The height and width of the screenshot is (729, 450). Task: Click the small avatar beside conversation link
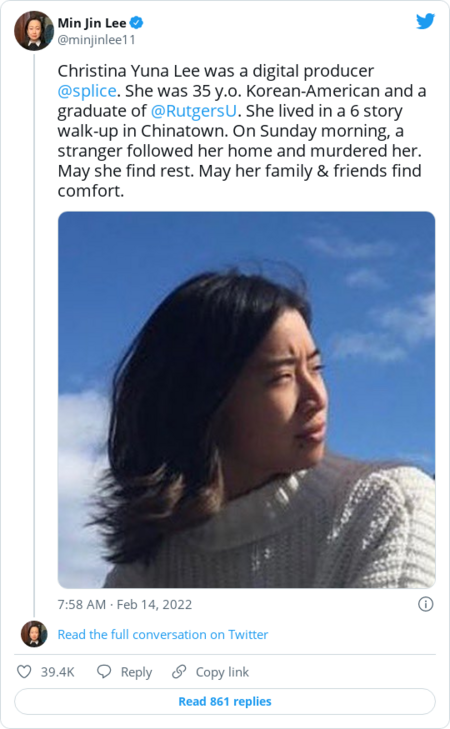pos(34,634)
